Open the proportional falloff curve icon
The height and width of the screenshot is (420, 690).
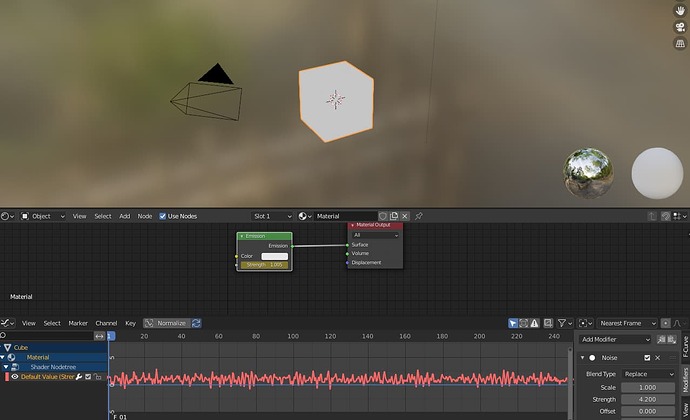tap(677, 323)
